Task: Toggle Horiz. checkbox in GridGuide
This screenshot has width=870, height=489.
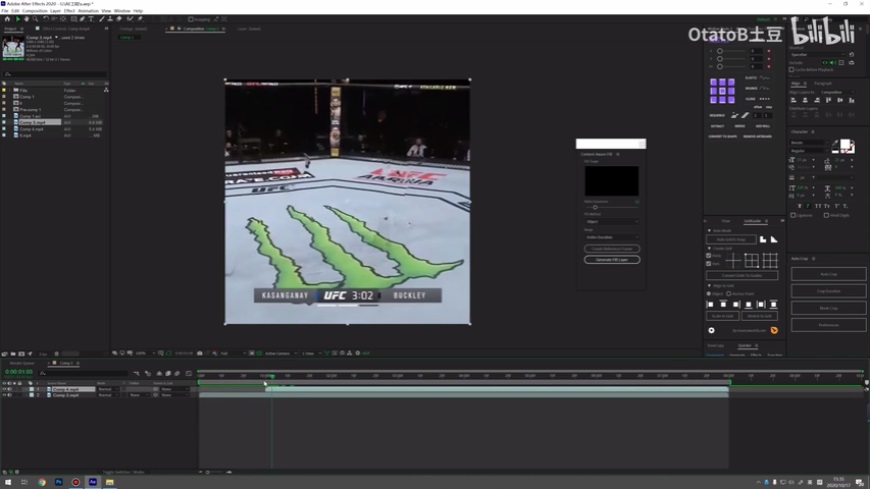Action: pos(709,255)
